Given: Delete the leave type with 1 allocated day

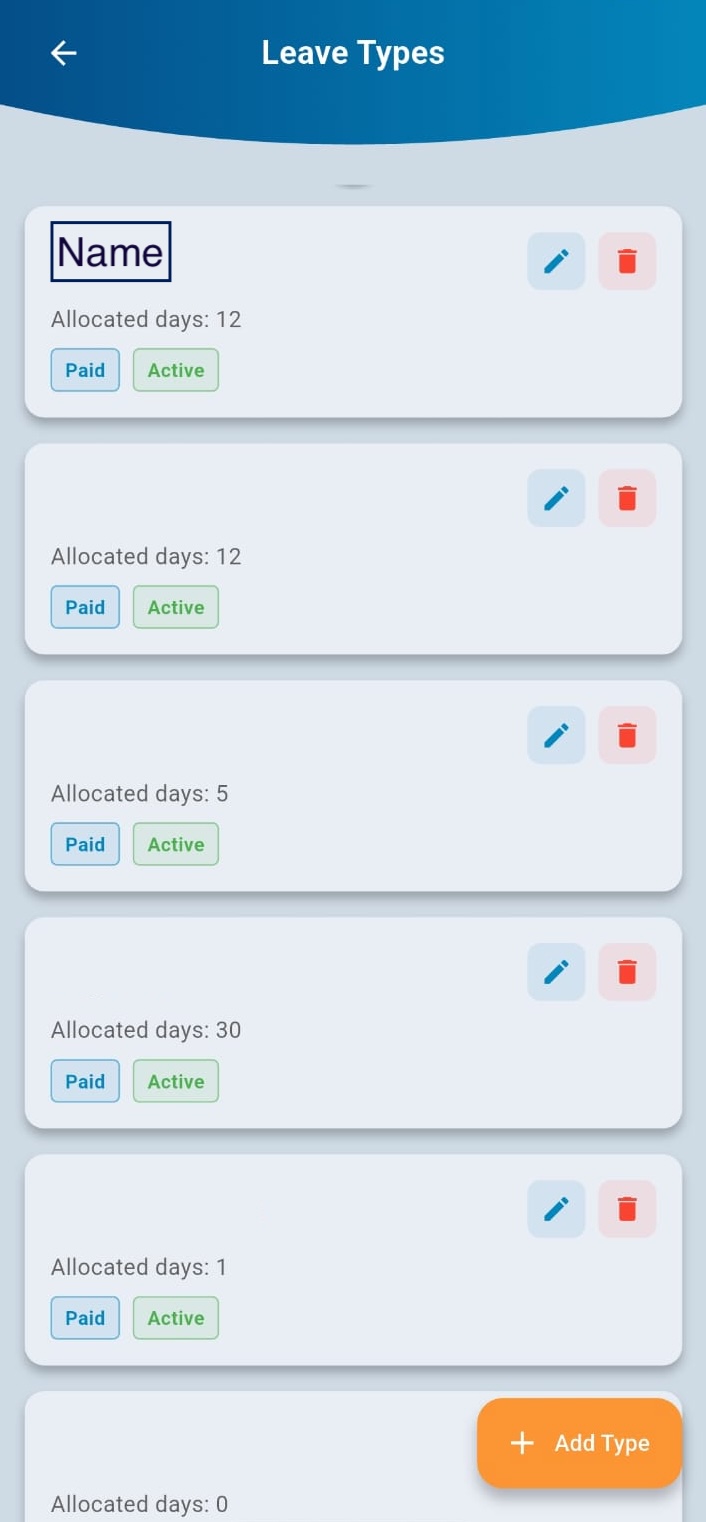Looking at the screenshot, I should (627, 1209).
